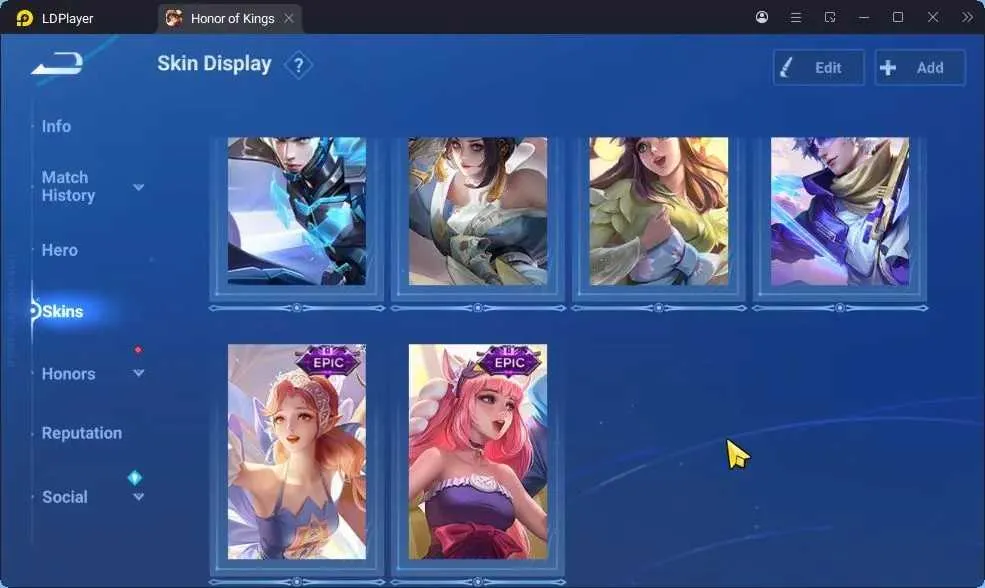Click the Honor of Kings tab icon
The image size is (985, 588).
[174, 18]
